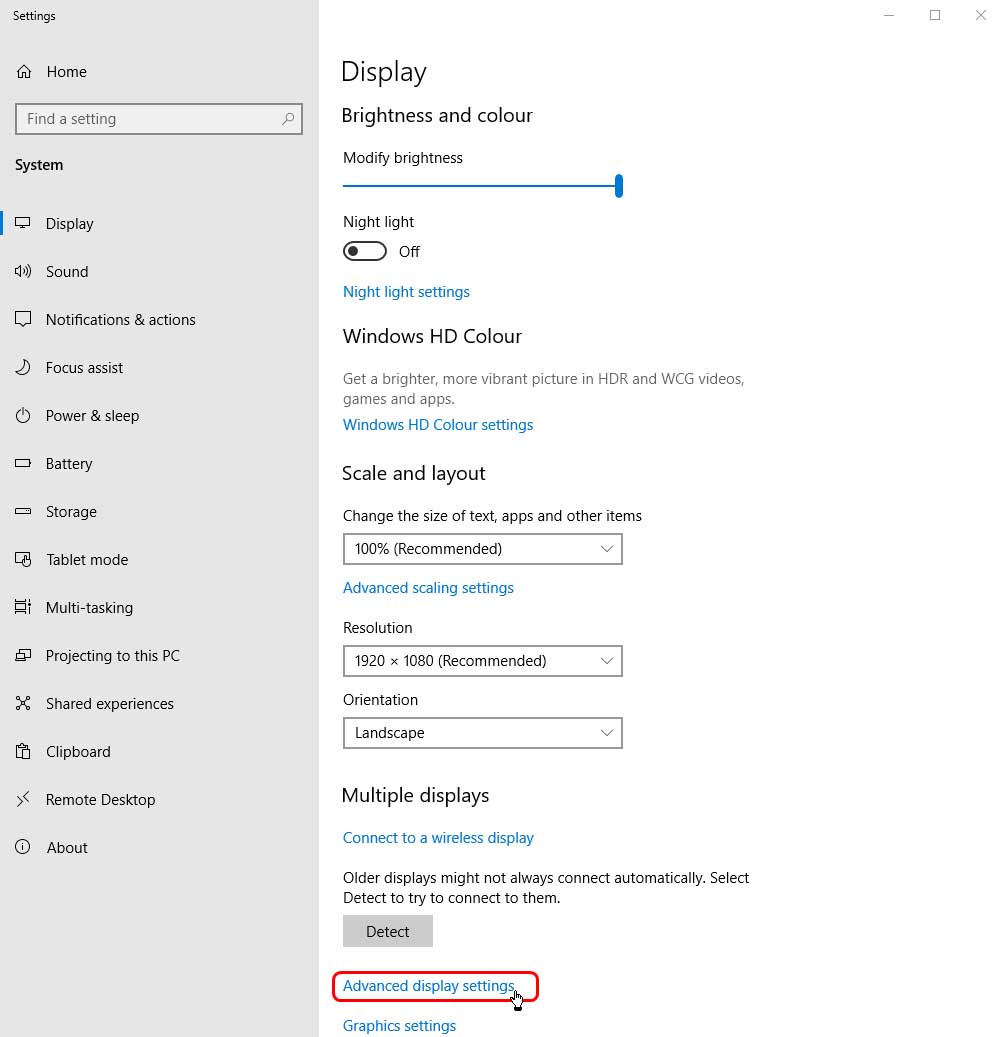
Task: Click the Storage sidebar icon
Action: click(69, 511)
